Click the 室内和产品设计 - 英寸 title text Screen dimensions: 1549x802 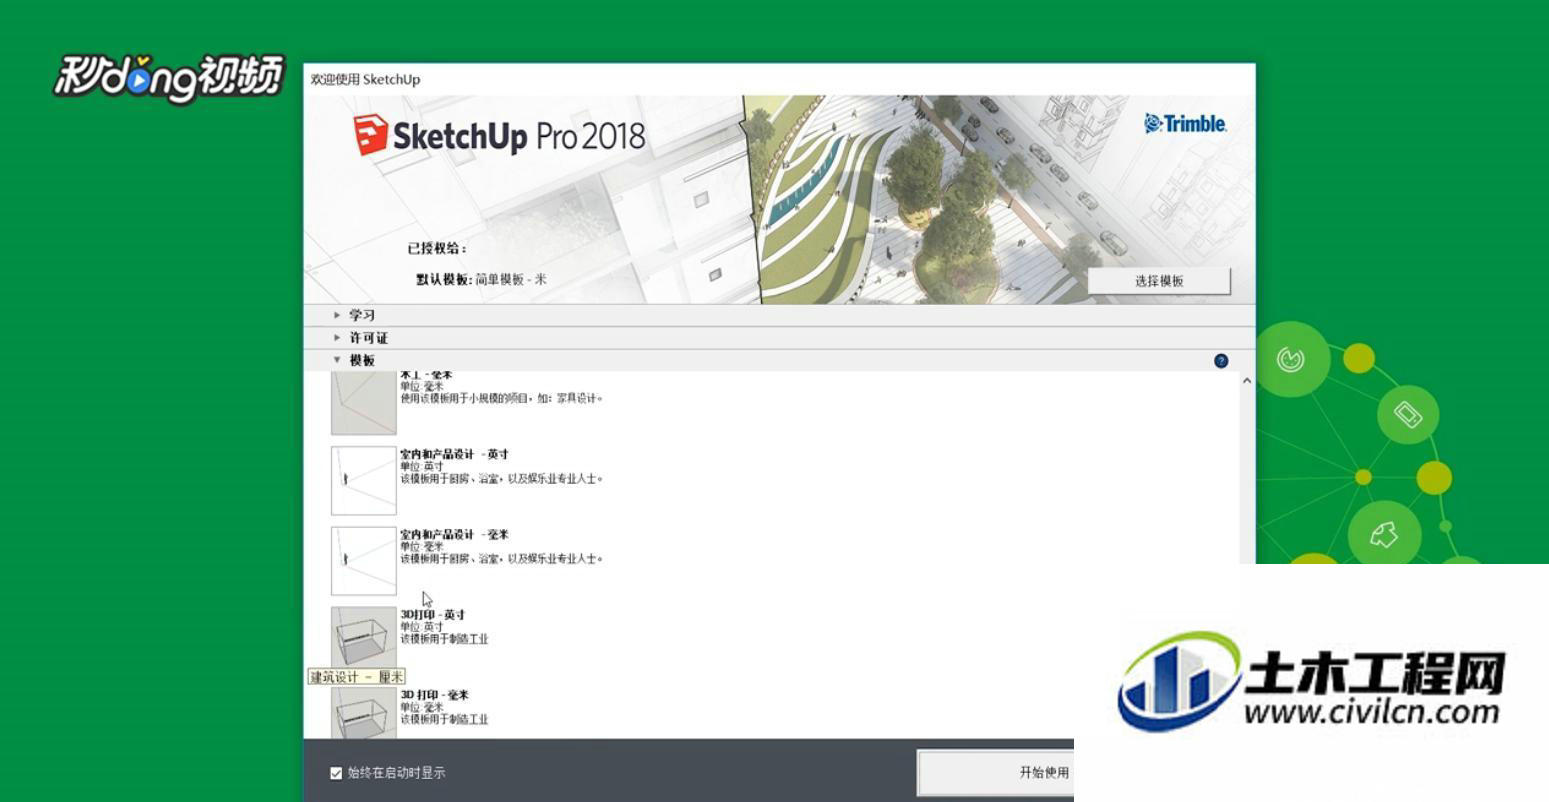point(454,454)
